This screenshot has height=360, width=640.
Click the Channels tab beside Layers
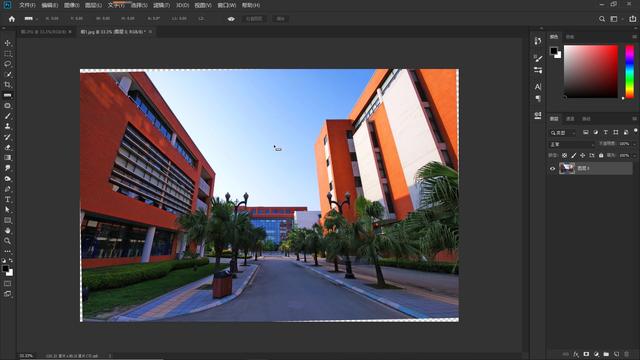point(570,119)
